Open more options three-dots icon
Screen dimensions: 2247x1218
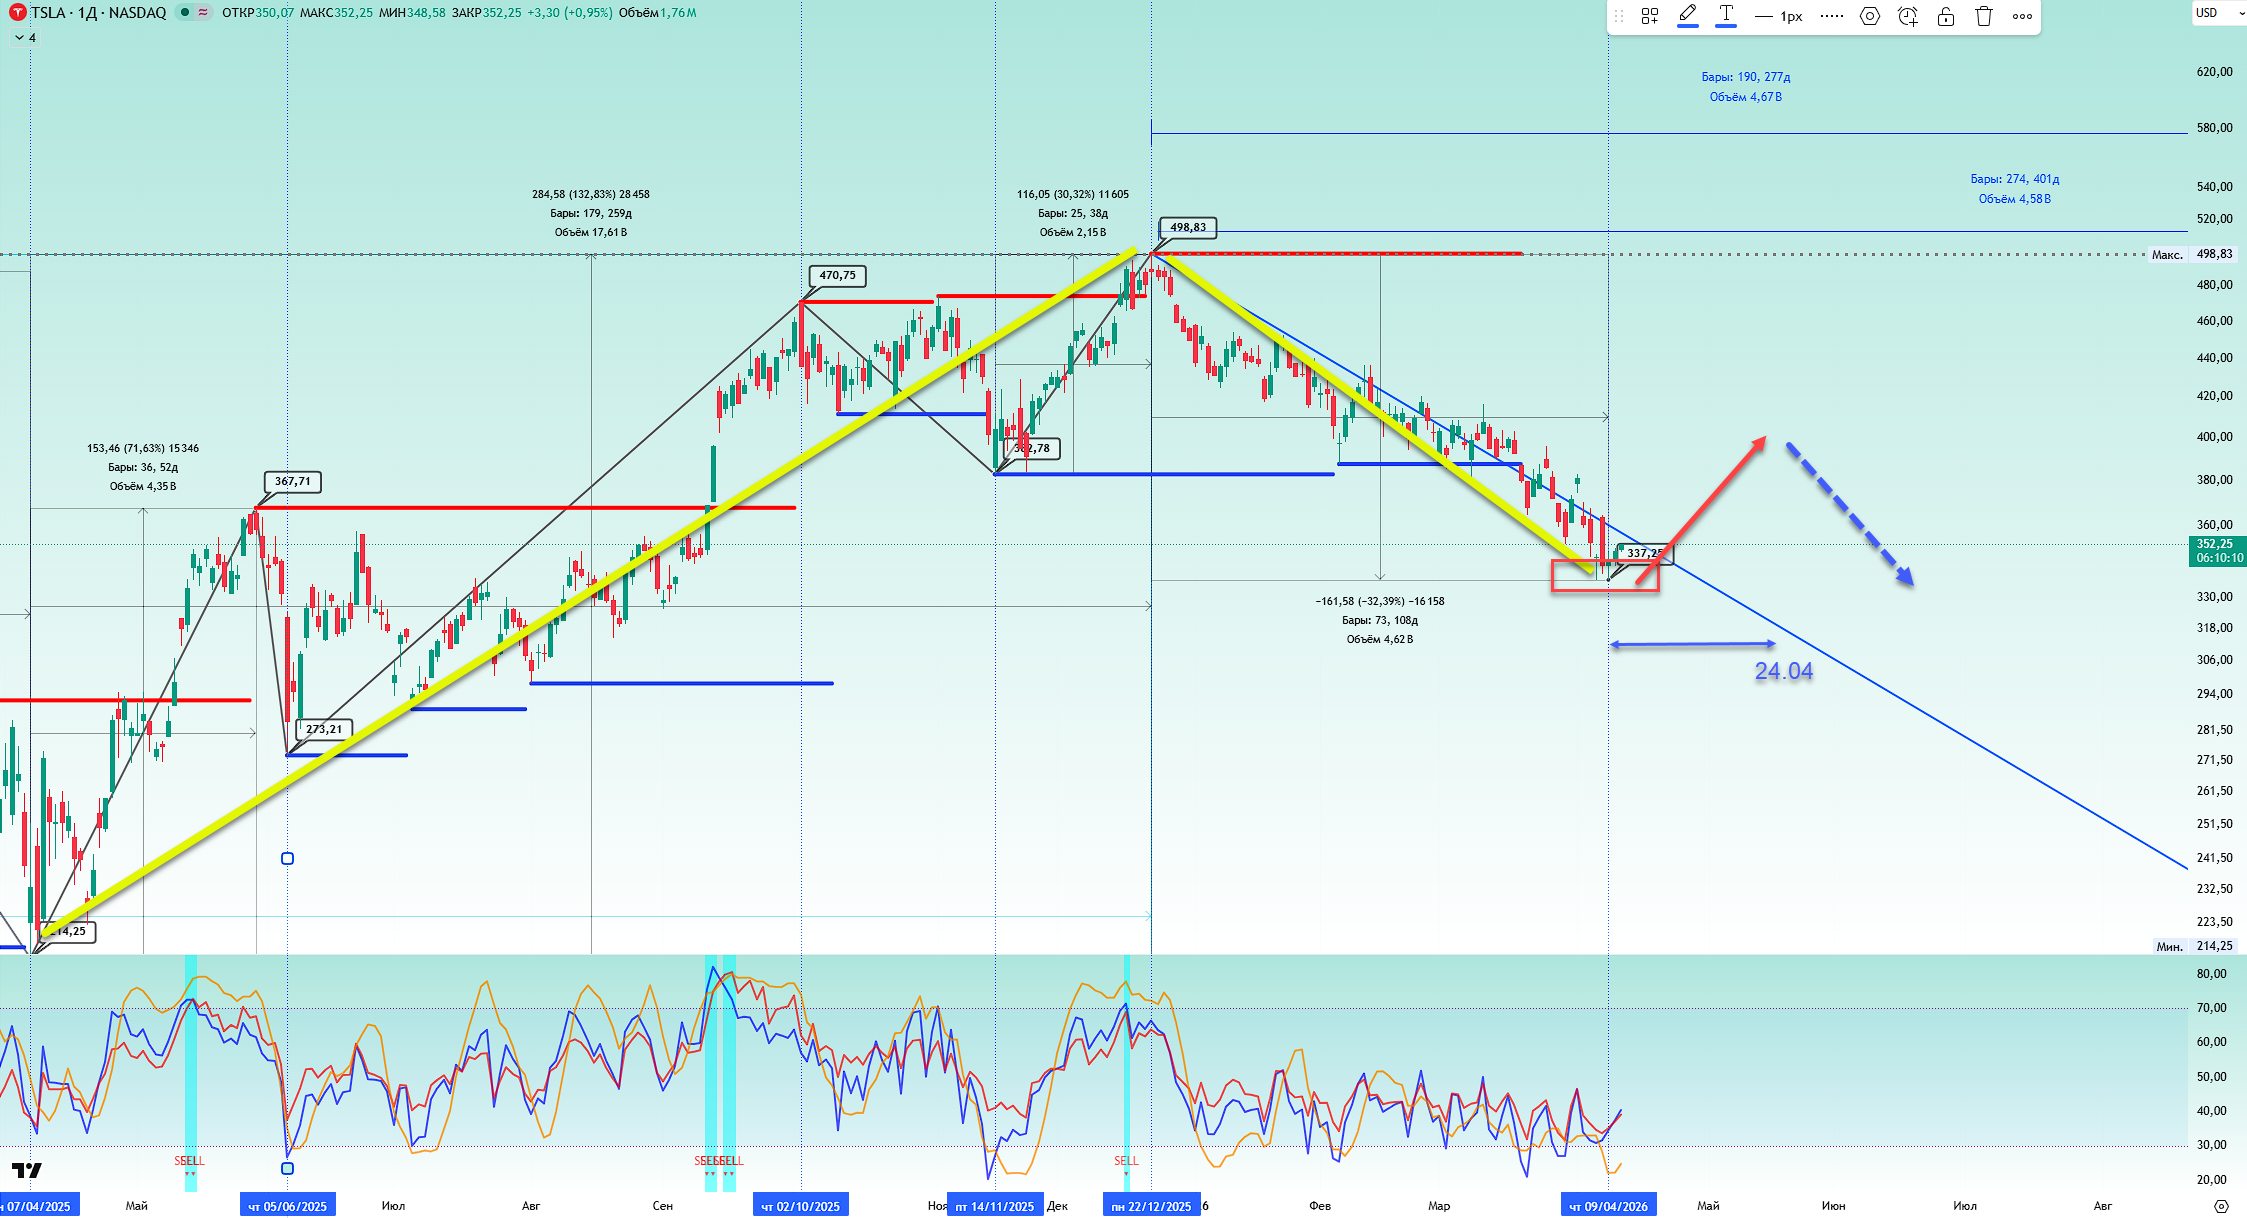[2022, 16]
